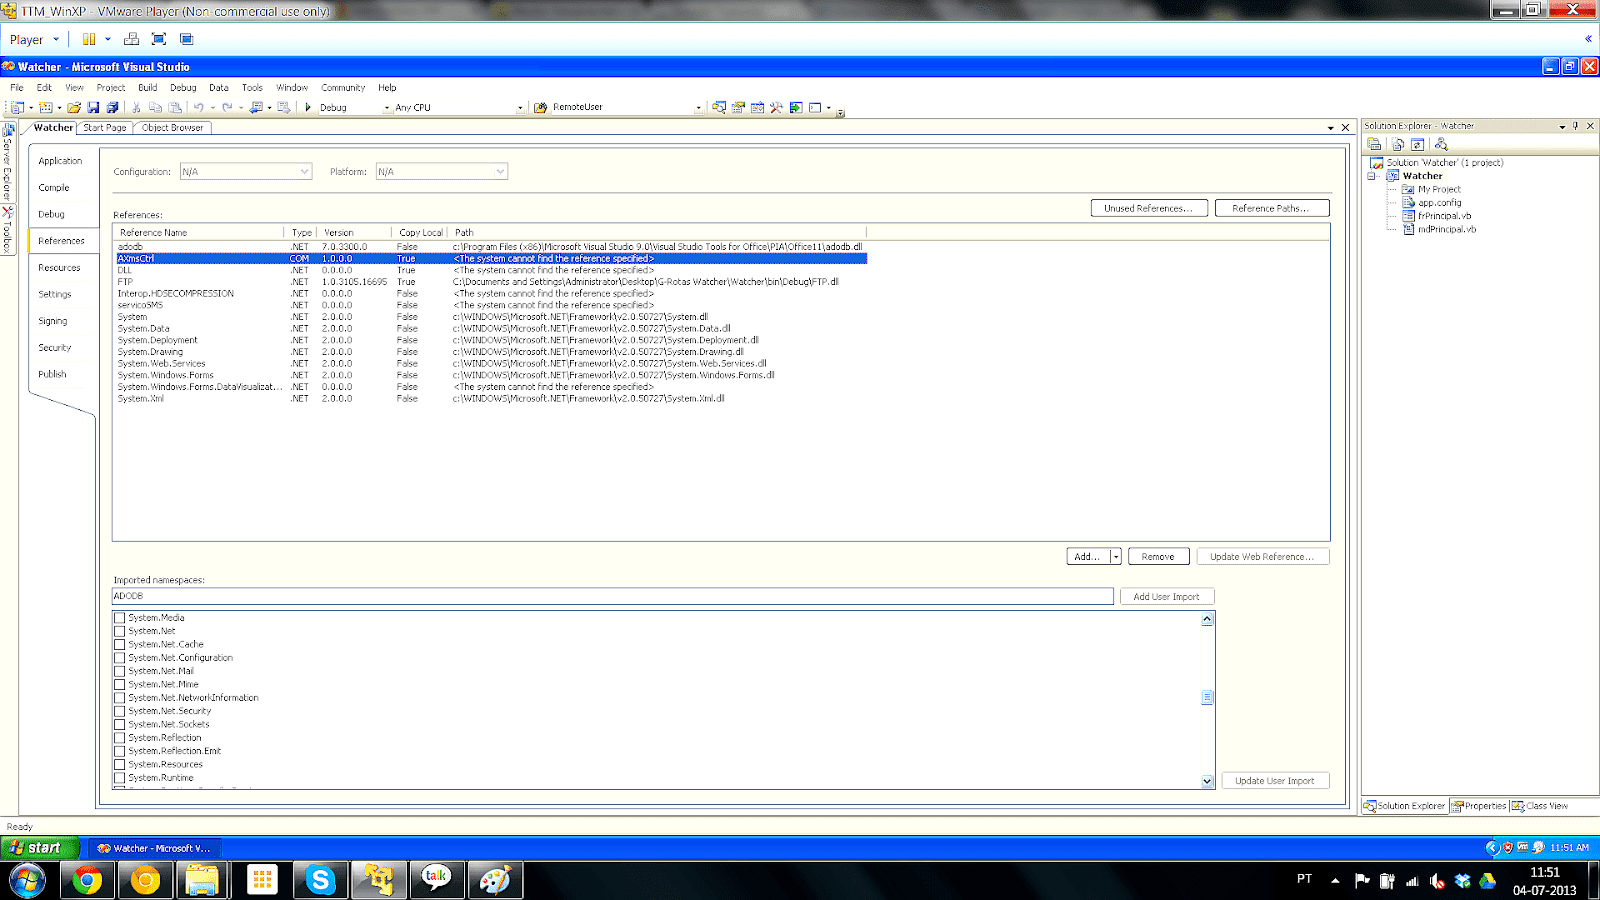Click the scroll up arrow in namespaces list

(1207, 619)
